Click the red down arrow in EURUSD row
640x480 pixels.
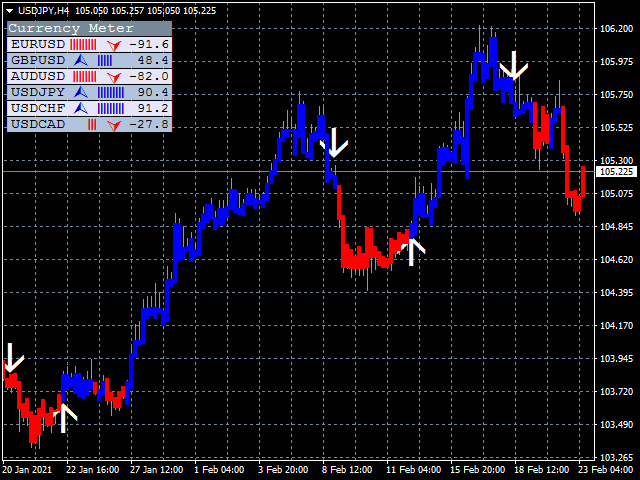[115, 45]
